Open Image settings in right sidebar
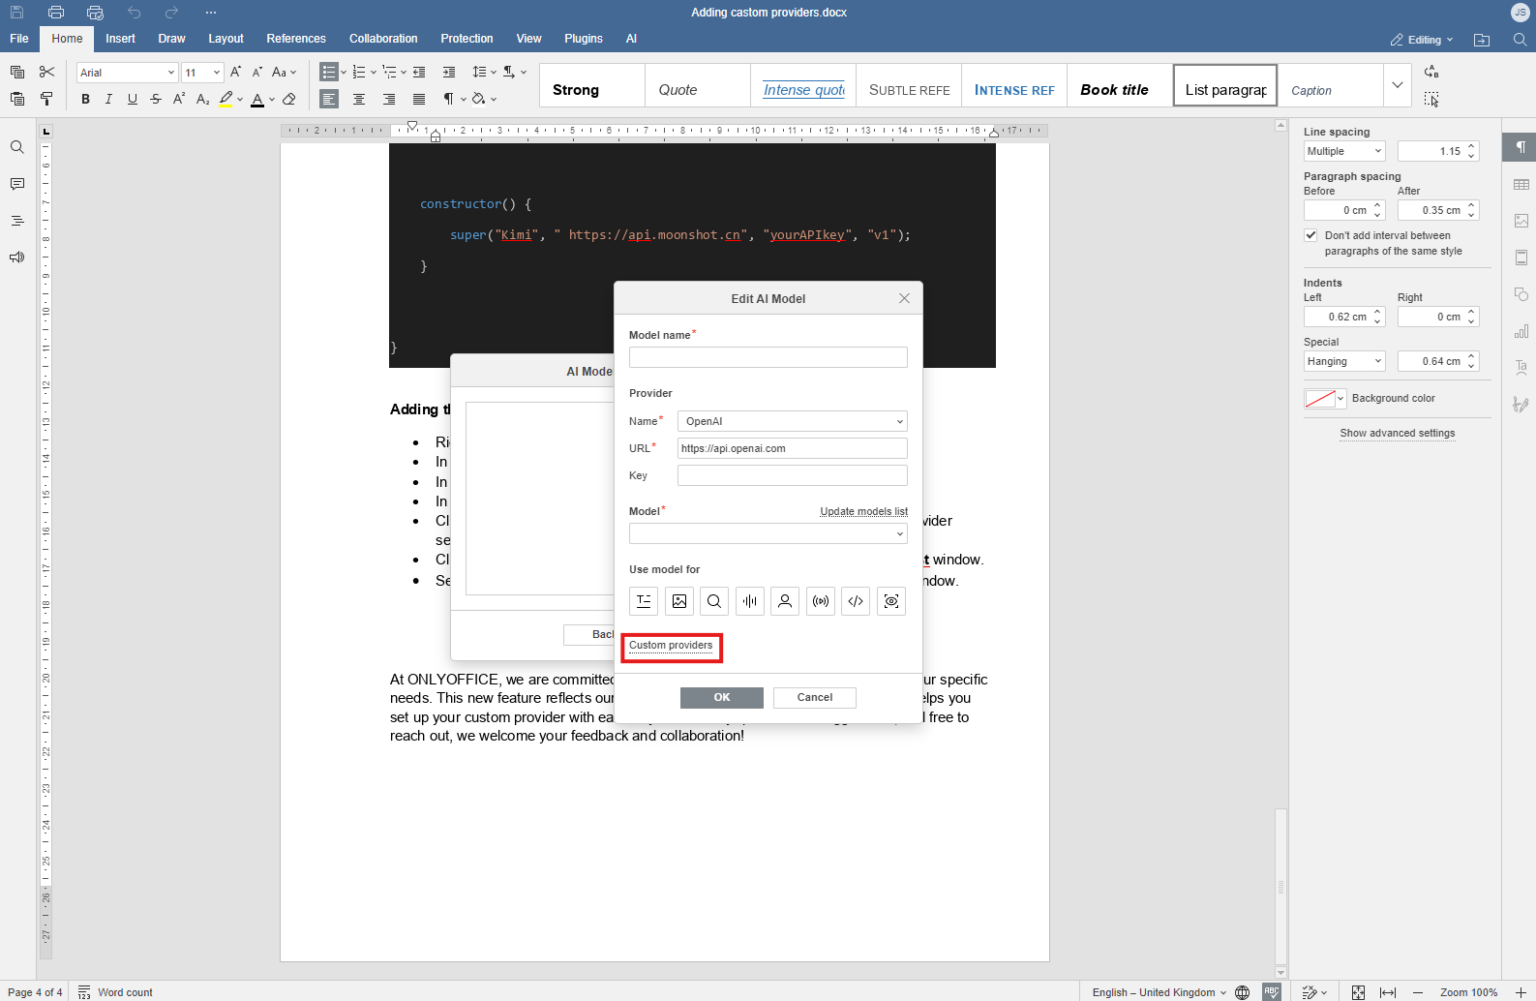This screenshot has width=1536, height=1001. coord(1521,221)
